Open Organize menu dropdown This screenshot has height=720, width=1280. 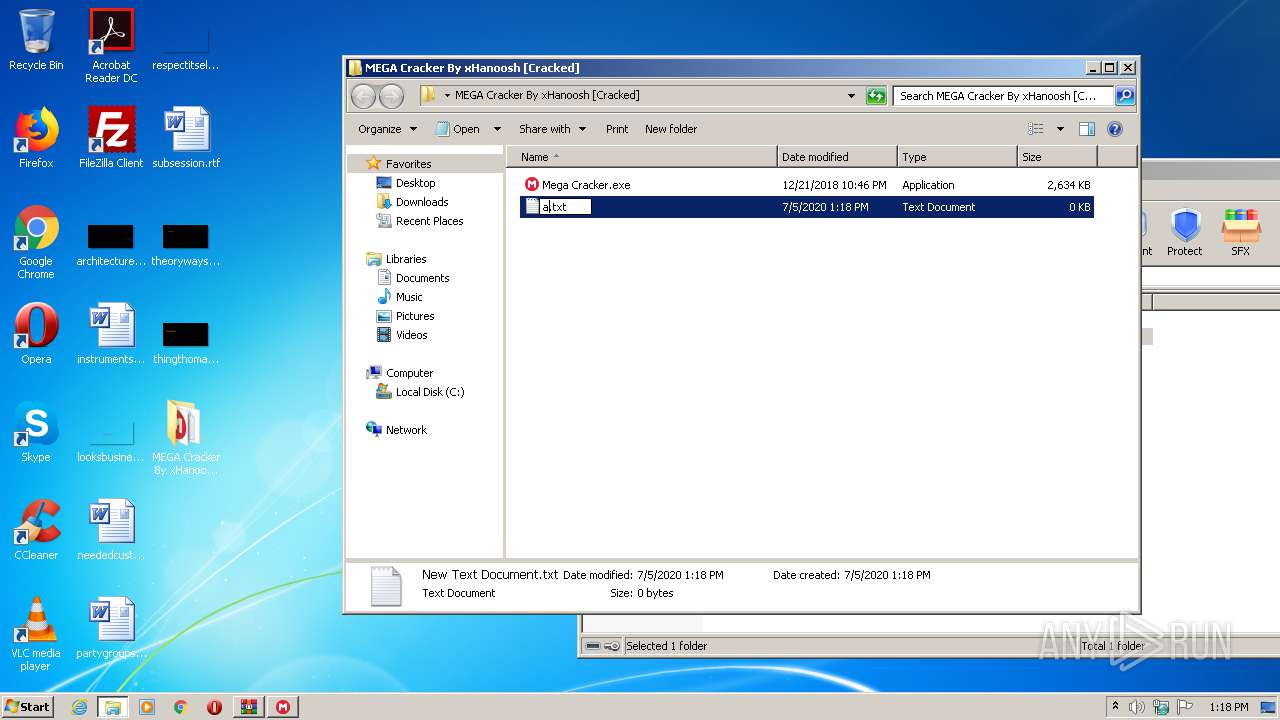pos(387,129)
